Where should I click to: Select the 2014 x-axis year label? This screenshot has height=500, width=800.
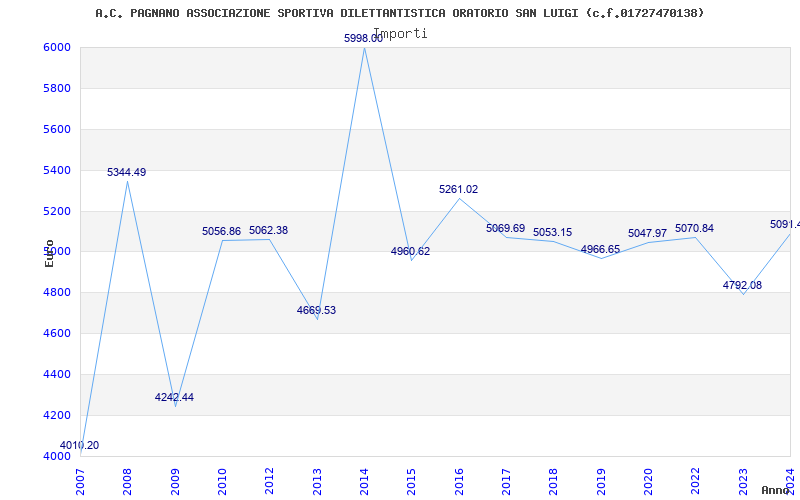click(364, 480)
